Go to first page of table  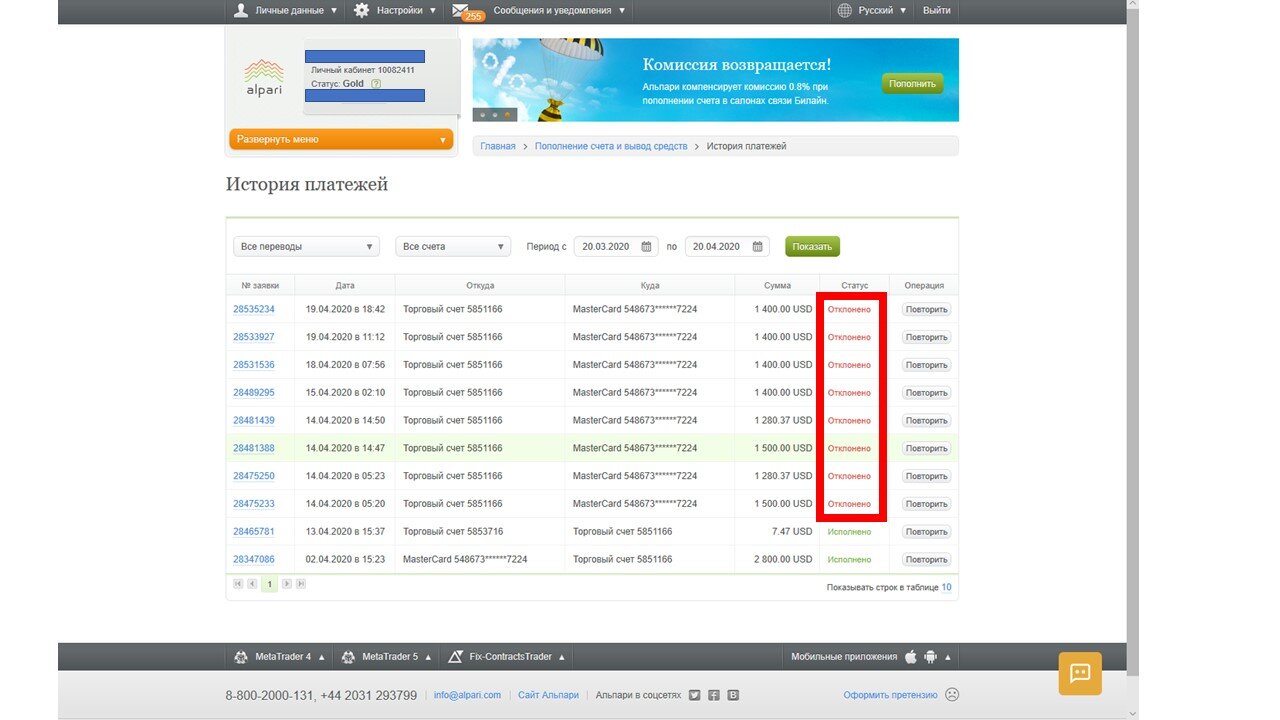238,584
